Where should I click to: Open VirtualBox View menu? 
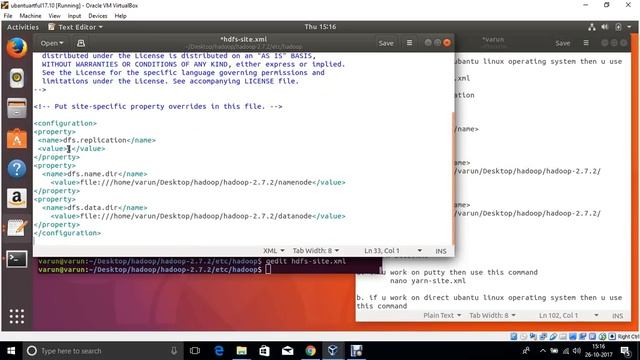54,16
